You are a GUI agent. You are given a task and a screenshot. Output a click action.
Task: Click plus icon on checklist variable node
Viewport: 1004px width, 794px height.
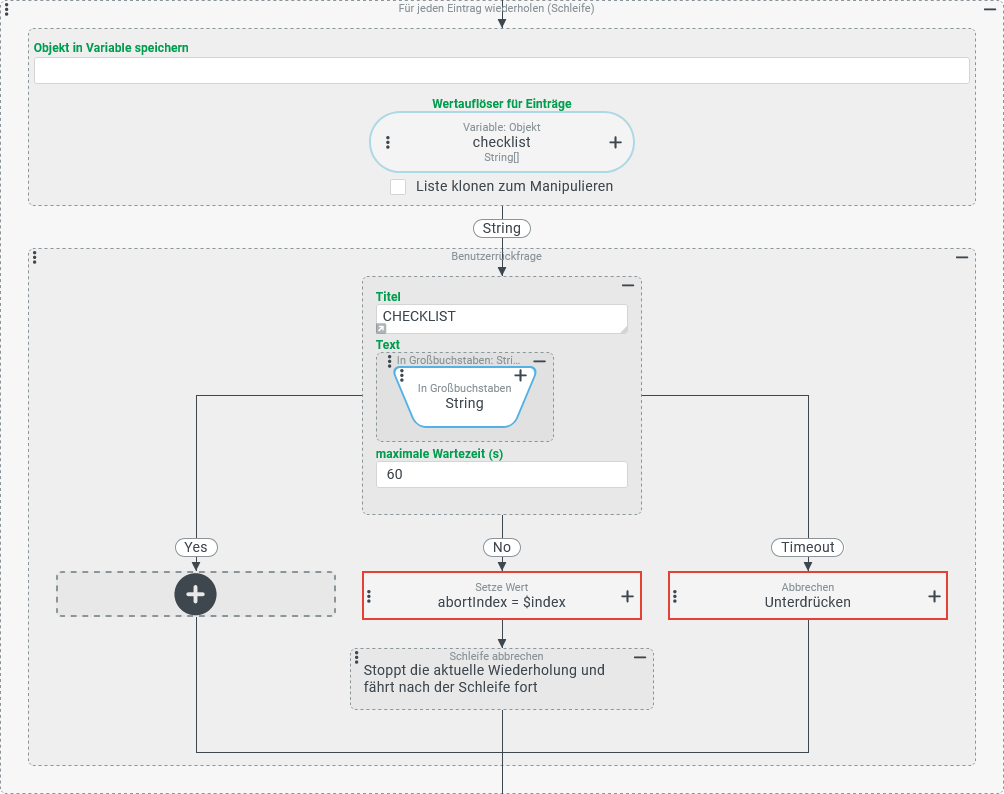(x=615, y=142)
